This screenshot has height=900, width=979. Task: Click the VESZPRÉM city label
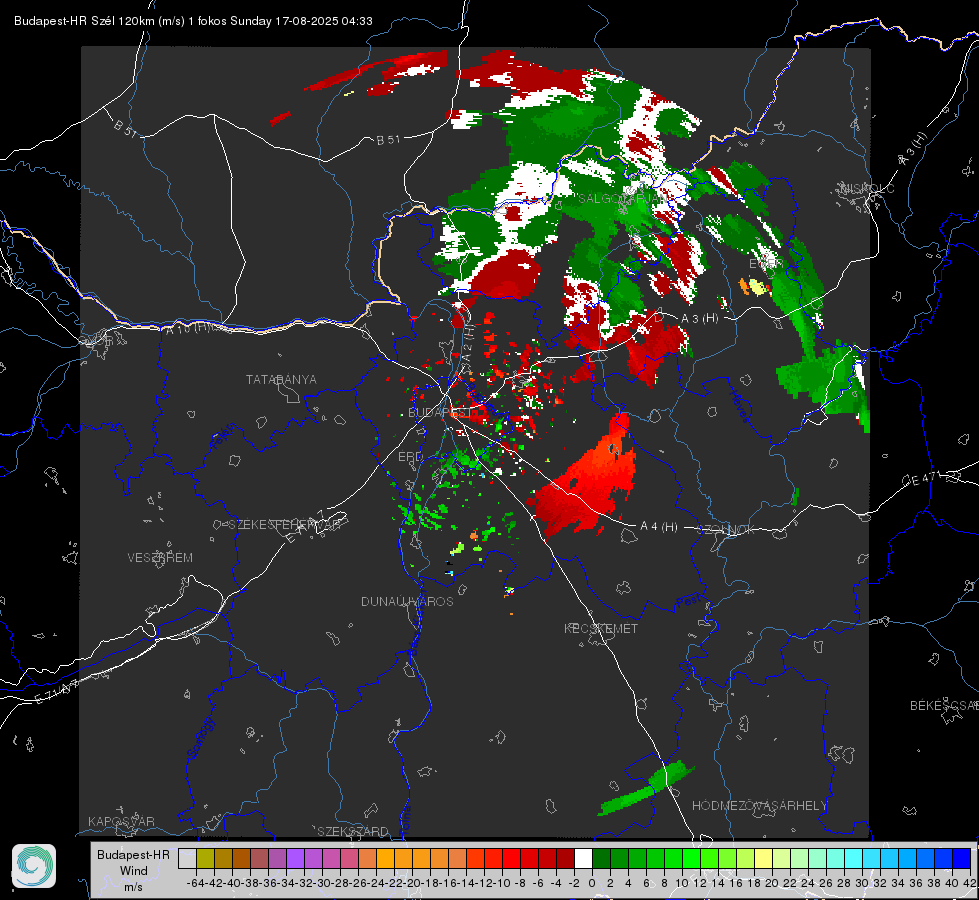160,558
